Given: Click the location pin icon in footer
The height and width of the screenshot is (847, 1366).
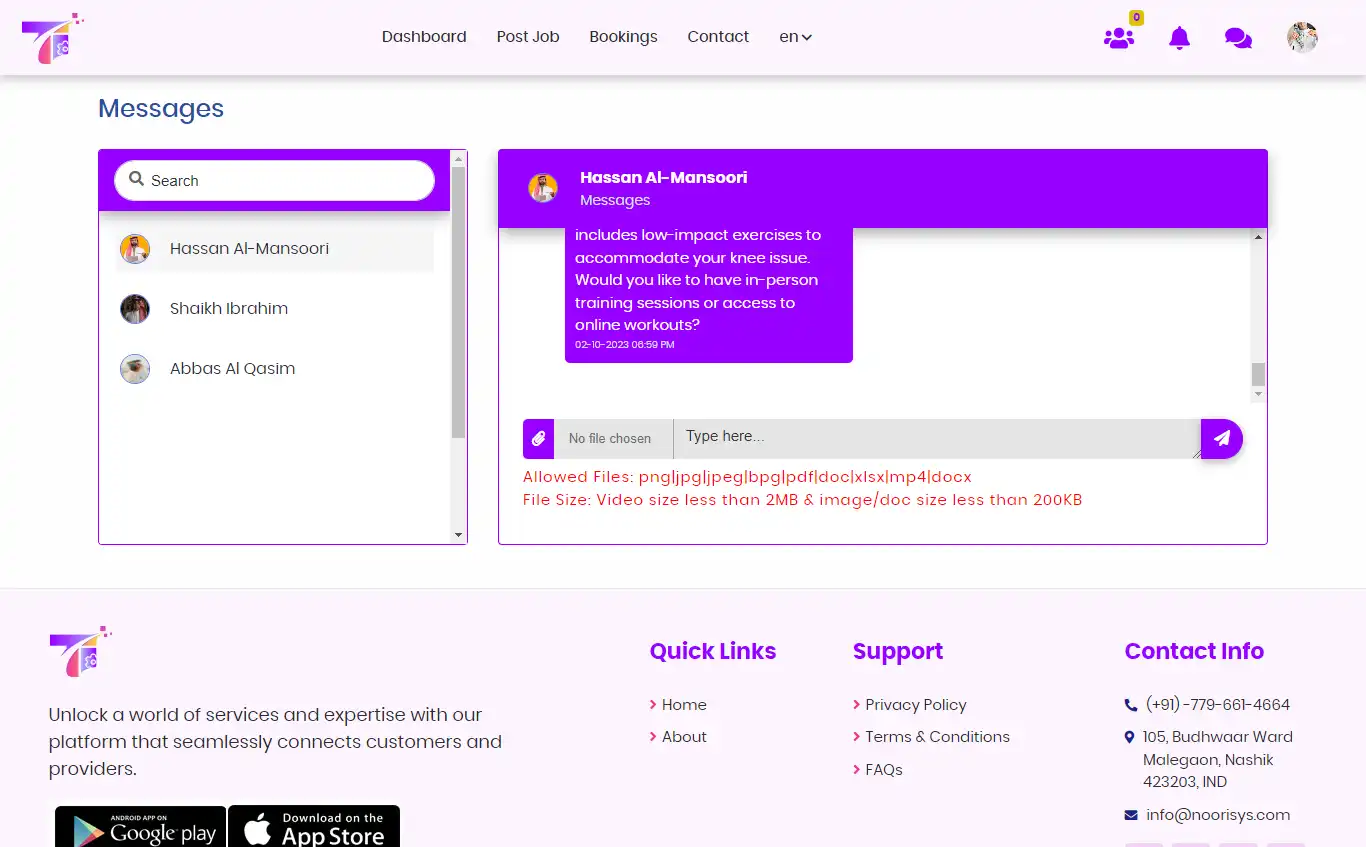Looking at the screenshot, I should point(1131,737).
